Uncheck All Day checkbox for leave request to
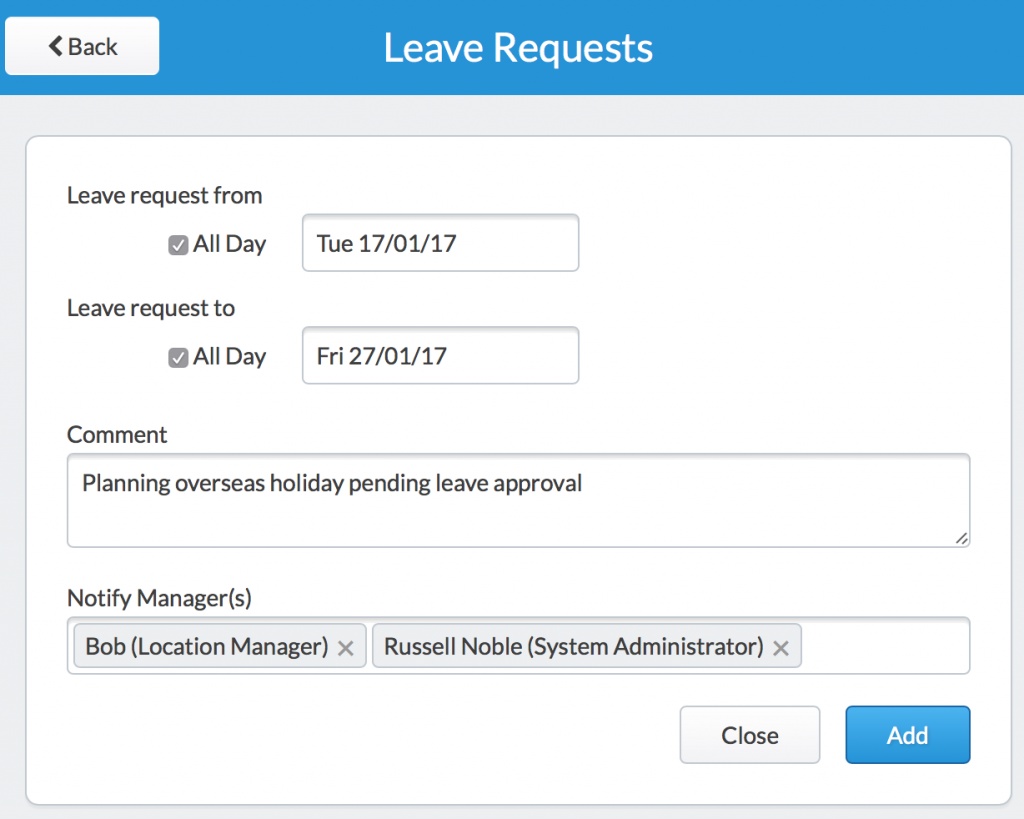The width and height of the screenshot is (1024, 819). pos(178,358)
